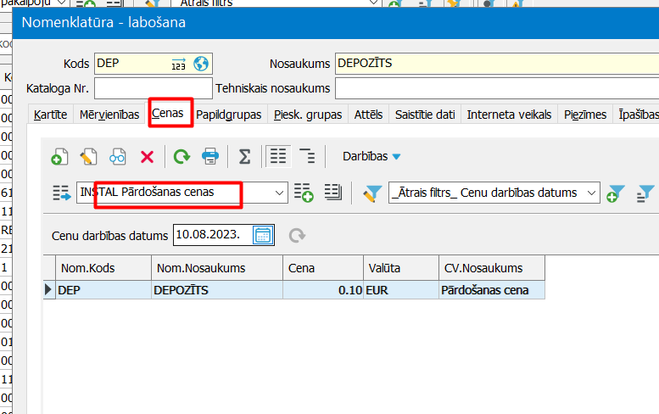The width and height of the screenshot is (659, 414).
Task: Select the DEPOZĪTS cell in the grid
Action: (217, 290)
